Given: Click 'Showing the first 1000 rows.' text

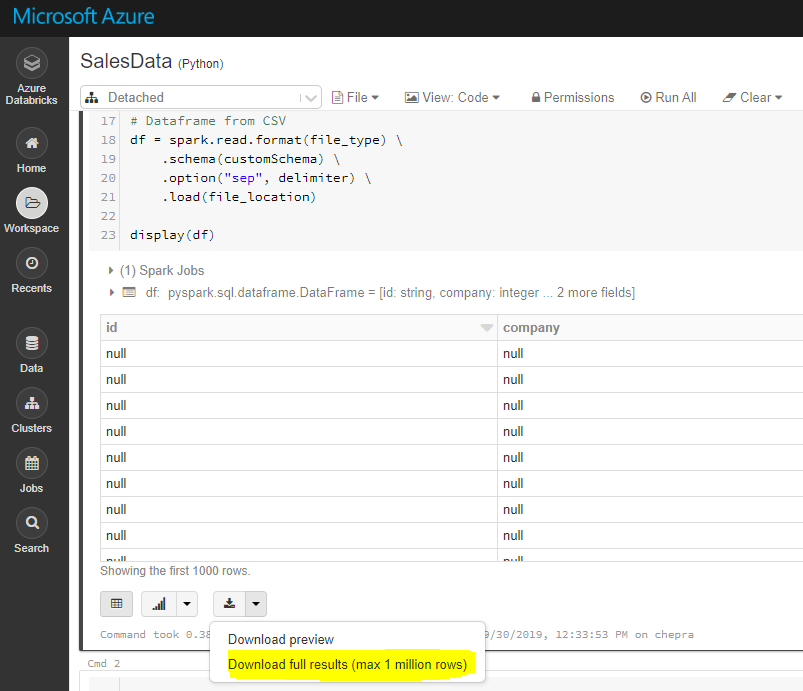Looking at the screenshot, I should point(175,571).
